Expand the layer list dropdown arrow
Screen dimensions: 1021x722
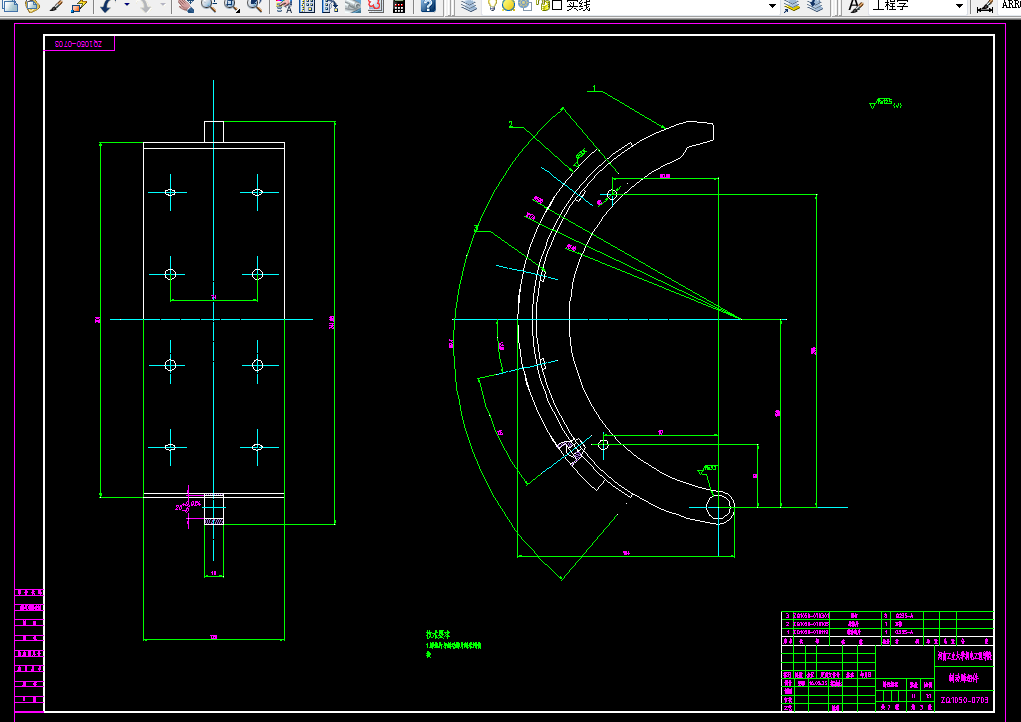772,6
